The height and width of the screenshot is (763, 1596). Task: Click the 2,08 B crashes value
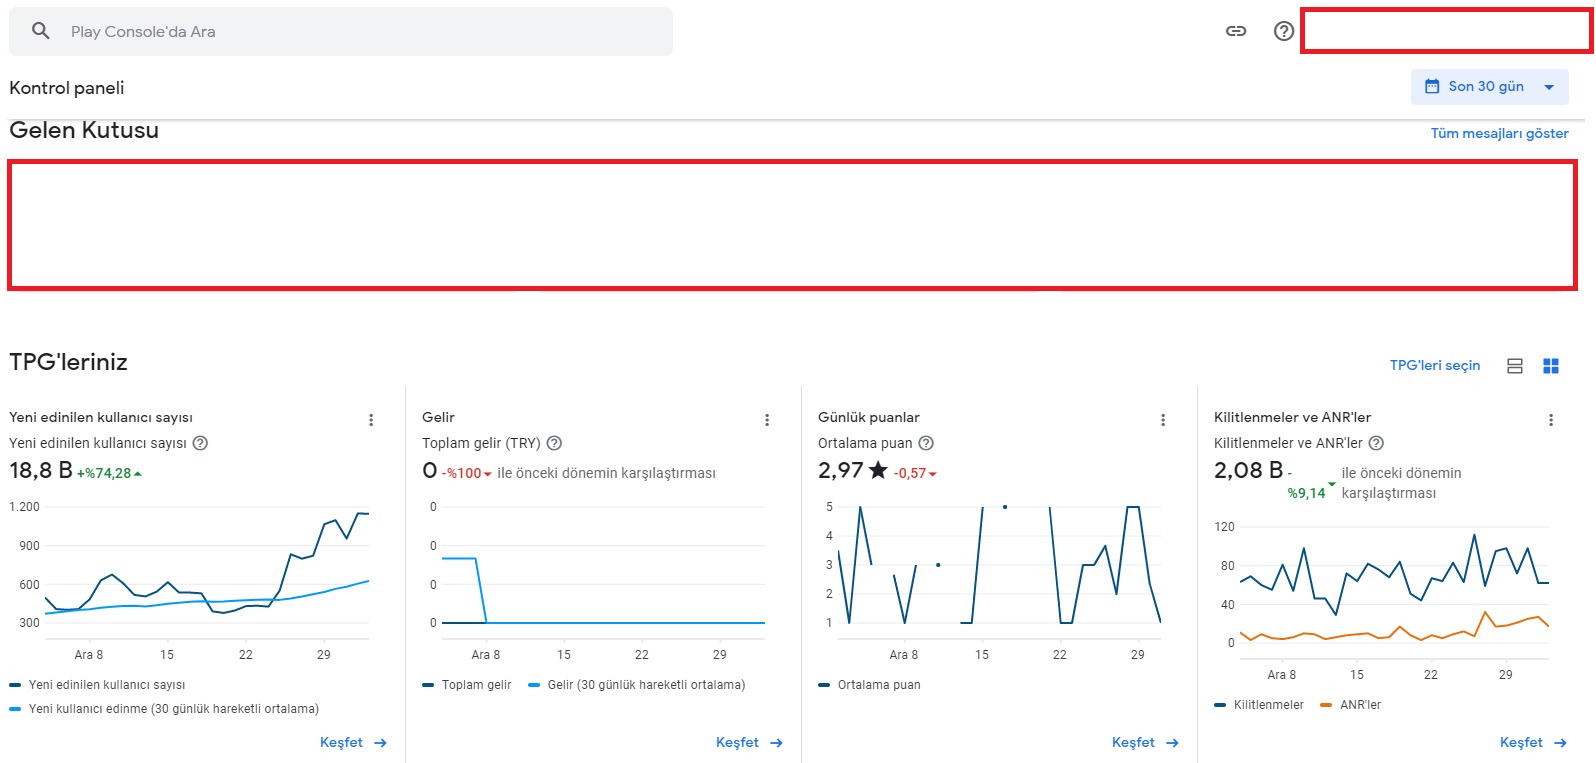[x=1249, y=470]
